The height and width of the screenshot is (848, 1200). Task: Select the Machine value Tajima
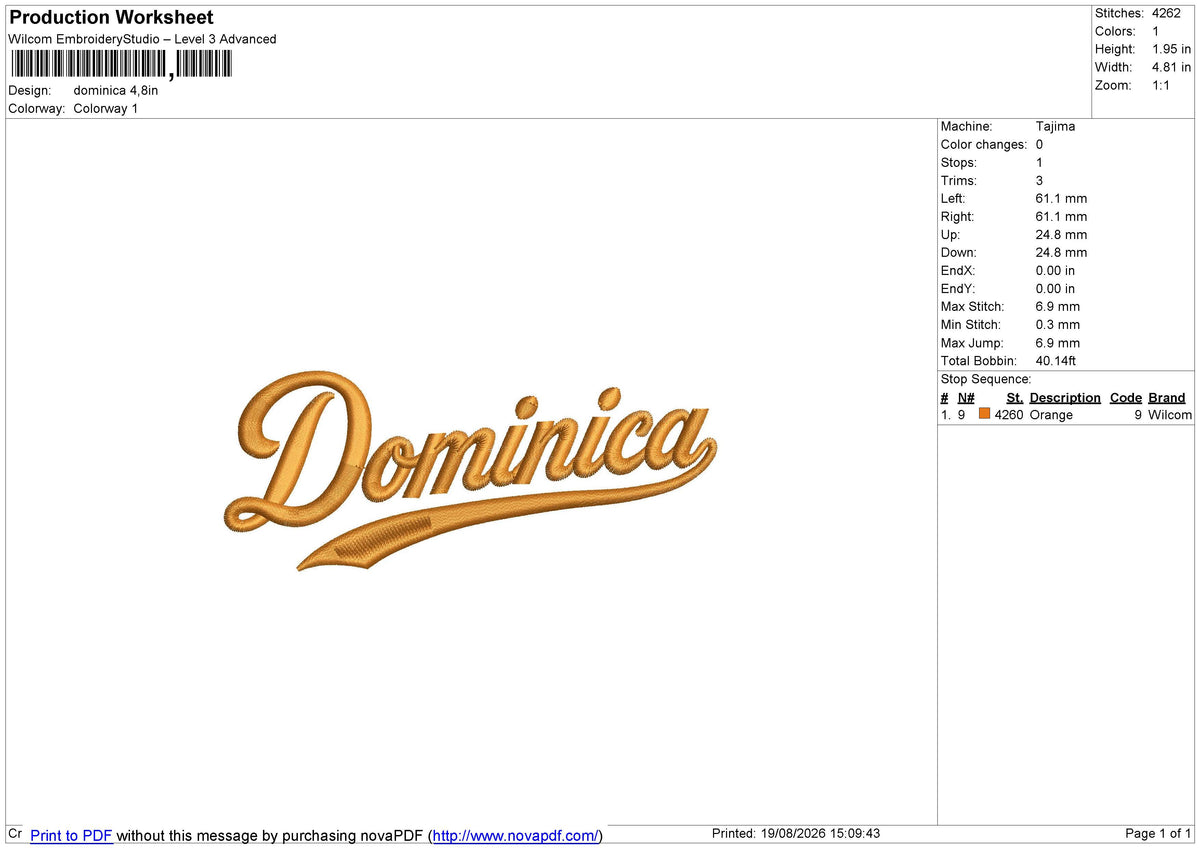point(1056,126)
